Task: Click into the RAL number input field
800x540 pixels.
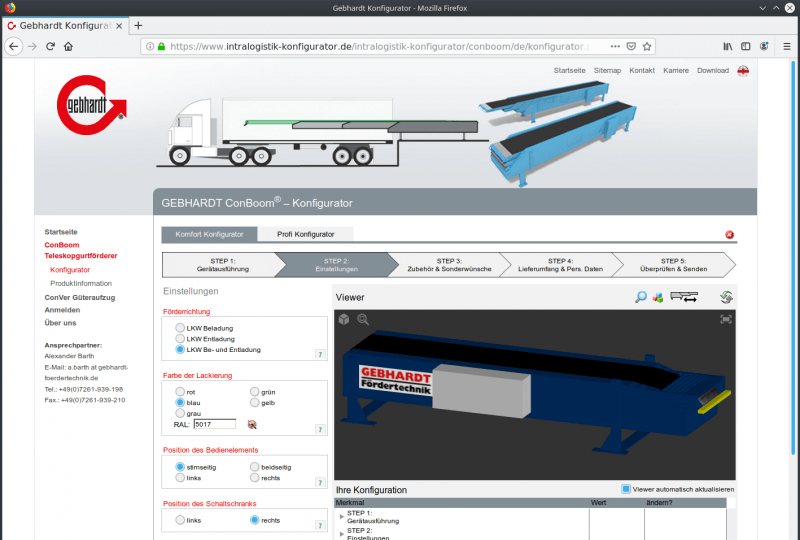Action: (215, 424)
